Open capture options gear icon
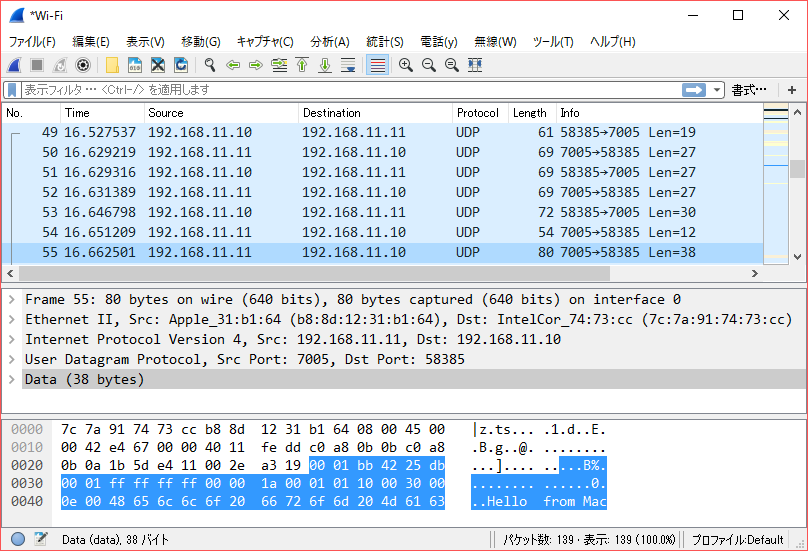The image size is (808, 551). (x=83, y=65)
